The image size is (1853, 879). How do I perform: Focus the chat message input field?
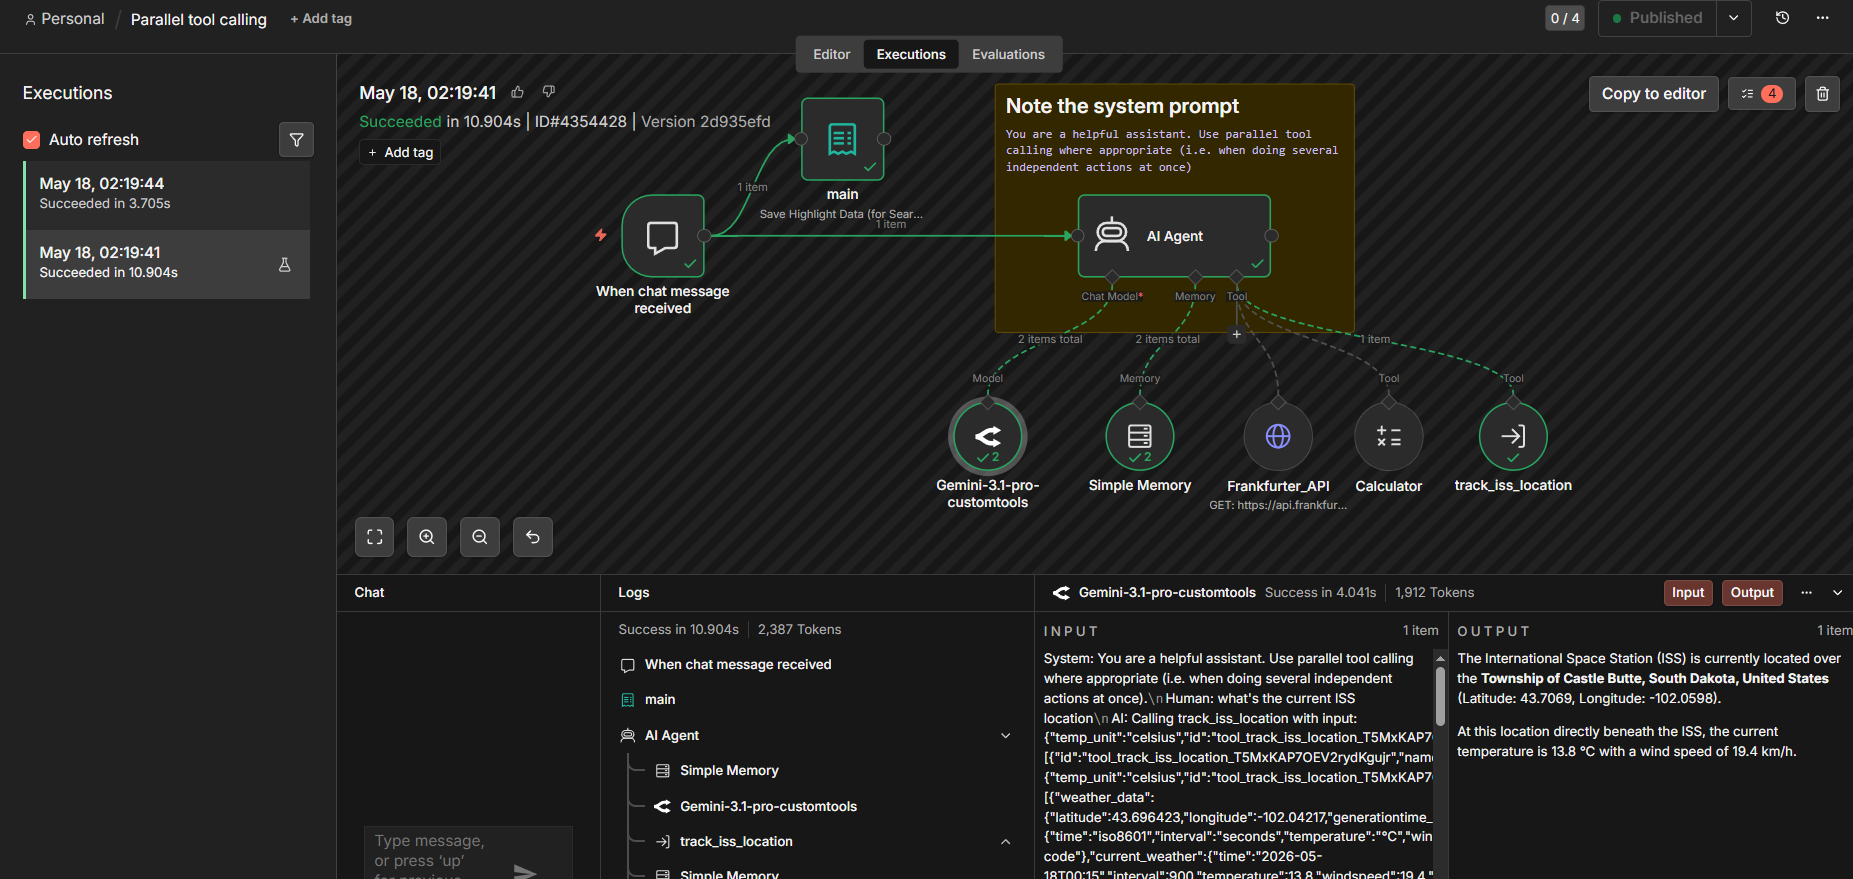click(439, 855)
